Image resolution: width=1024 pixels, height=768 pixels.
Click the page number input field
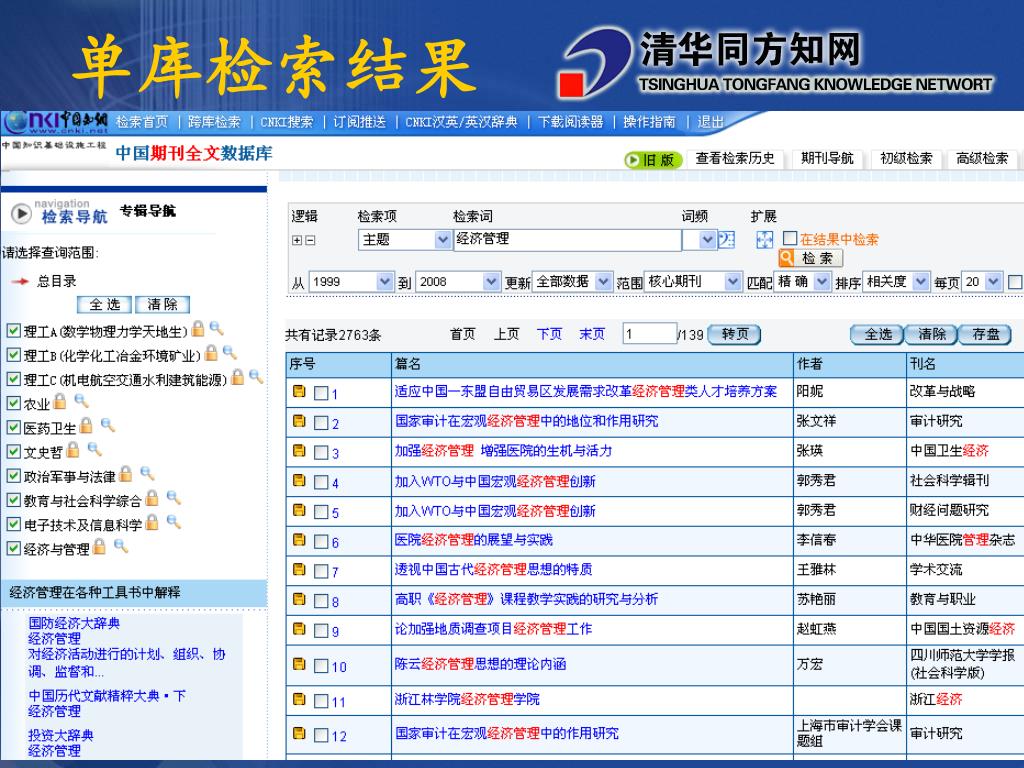[649, 334]
